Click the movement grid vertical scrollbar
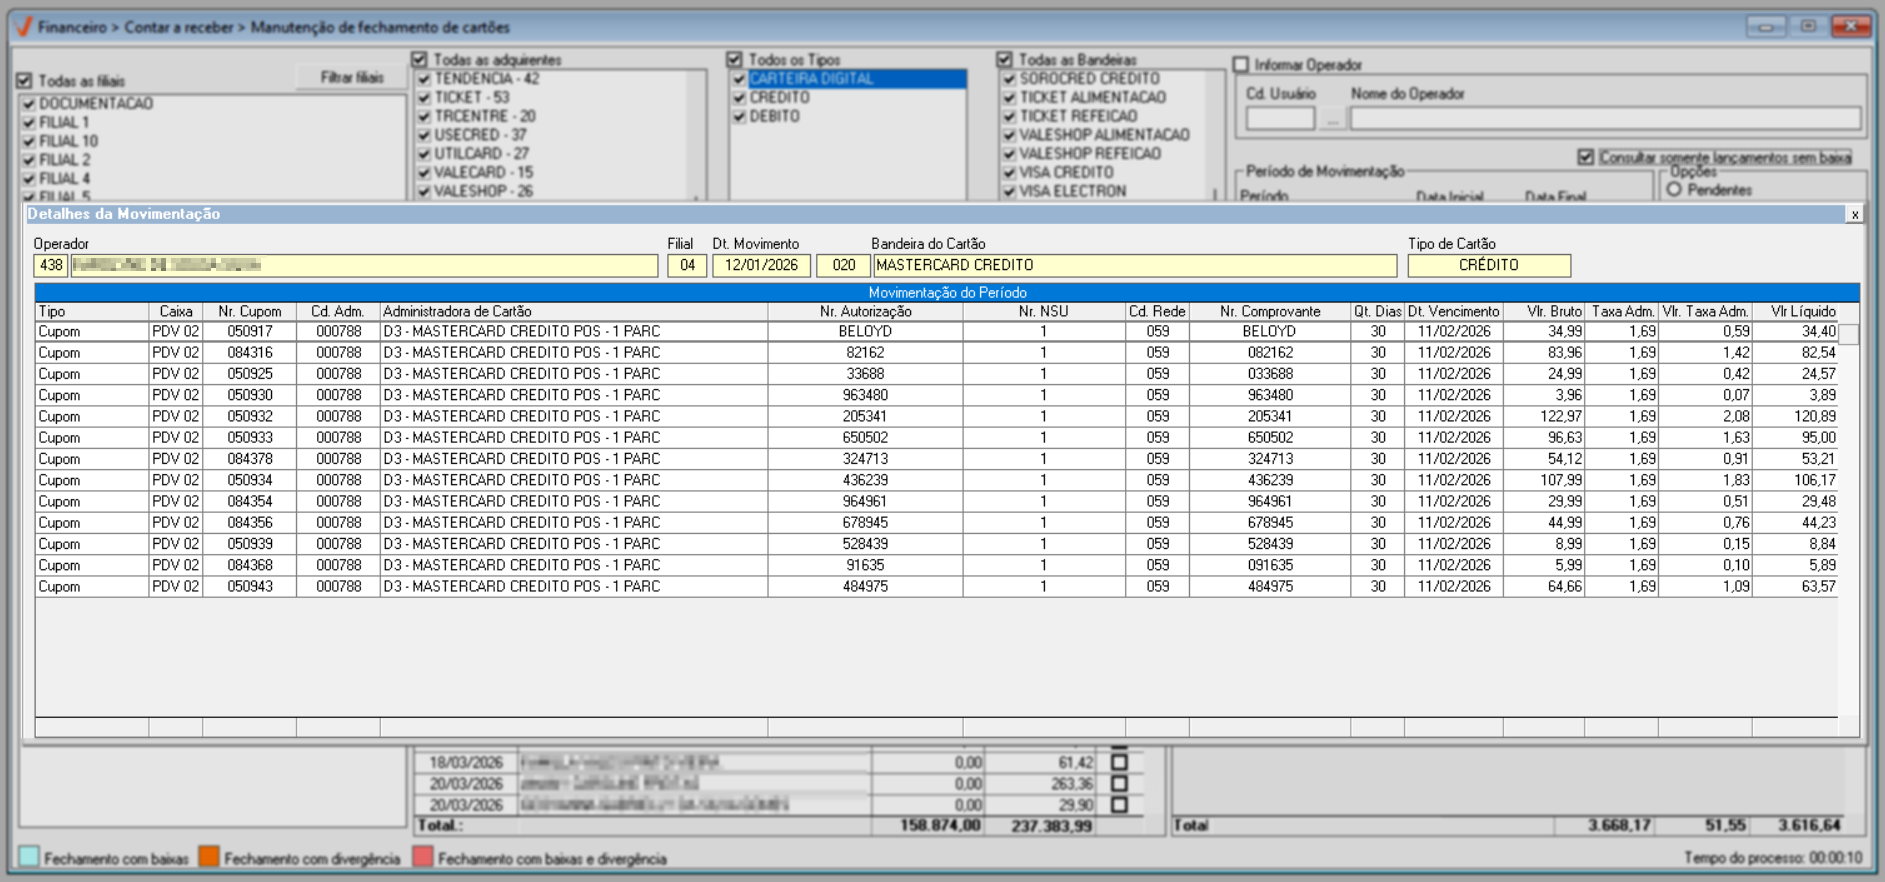This screenshot has height=882, width=1885. pos(1849,520)
